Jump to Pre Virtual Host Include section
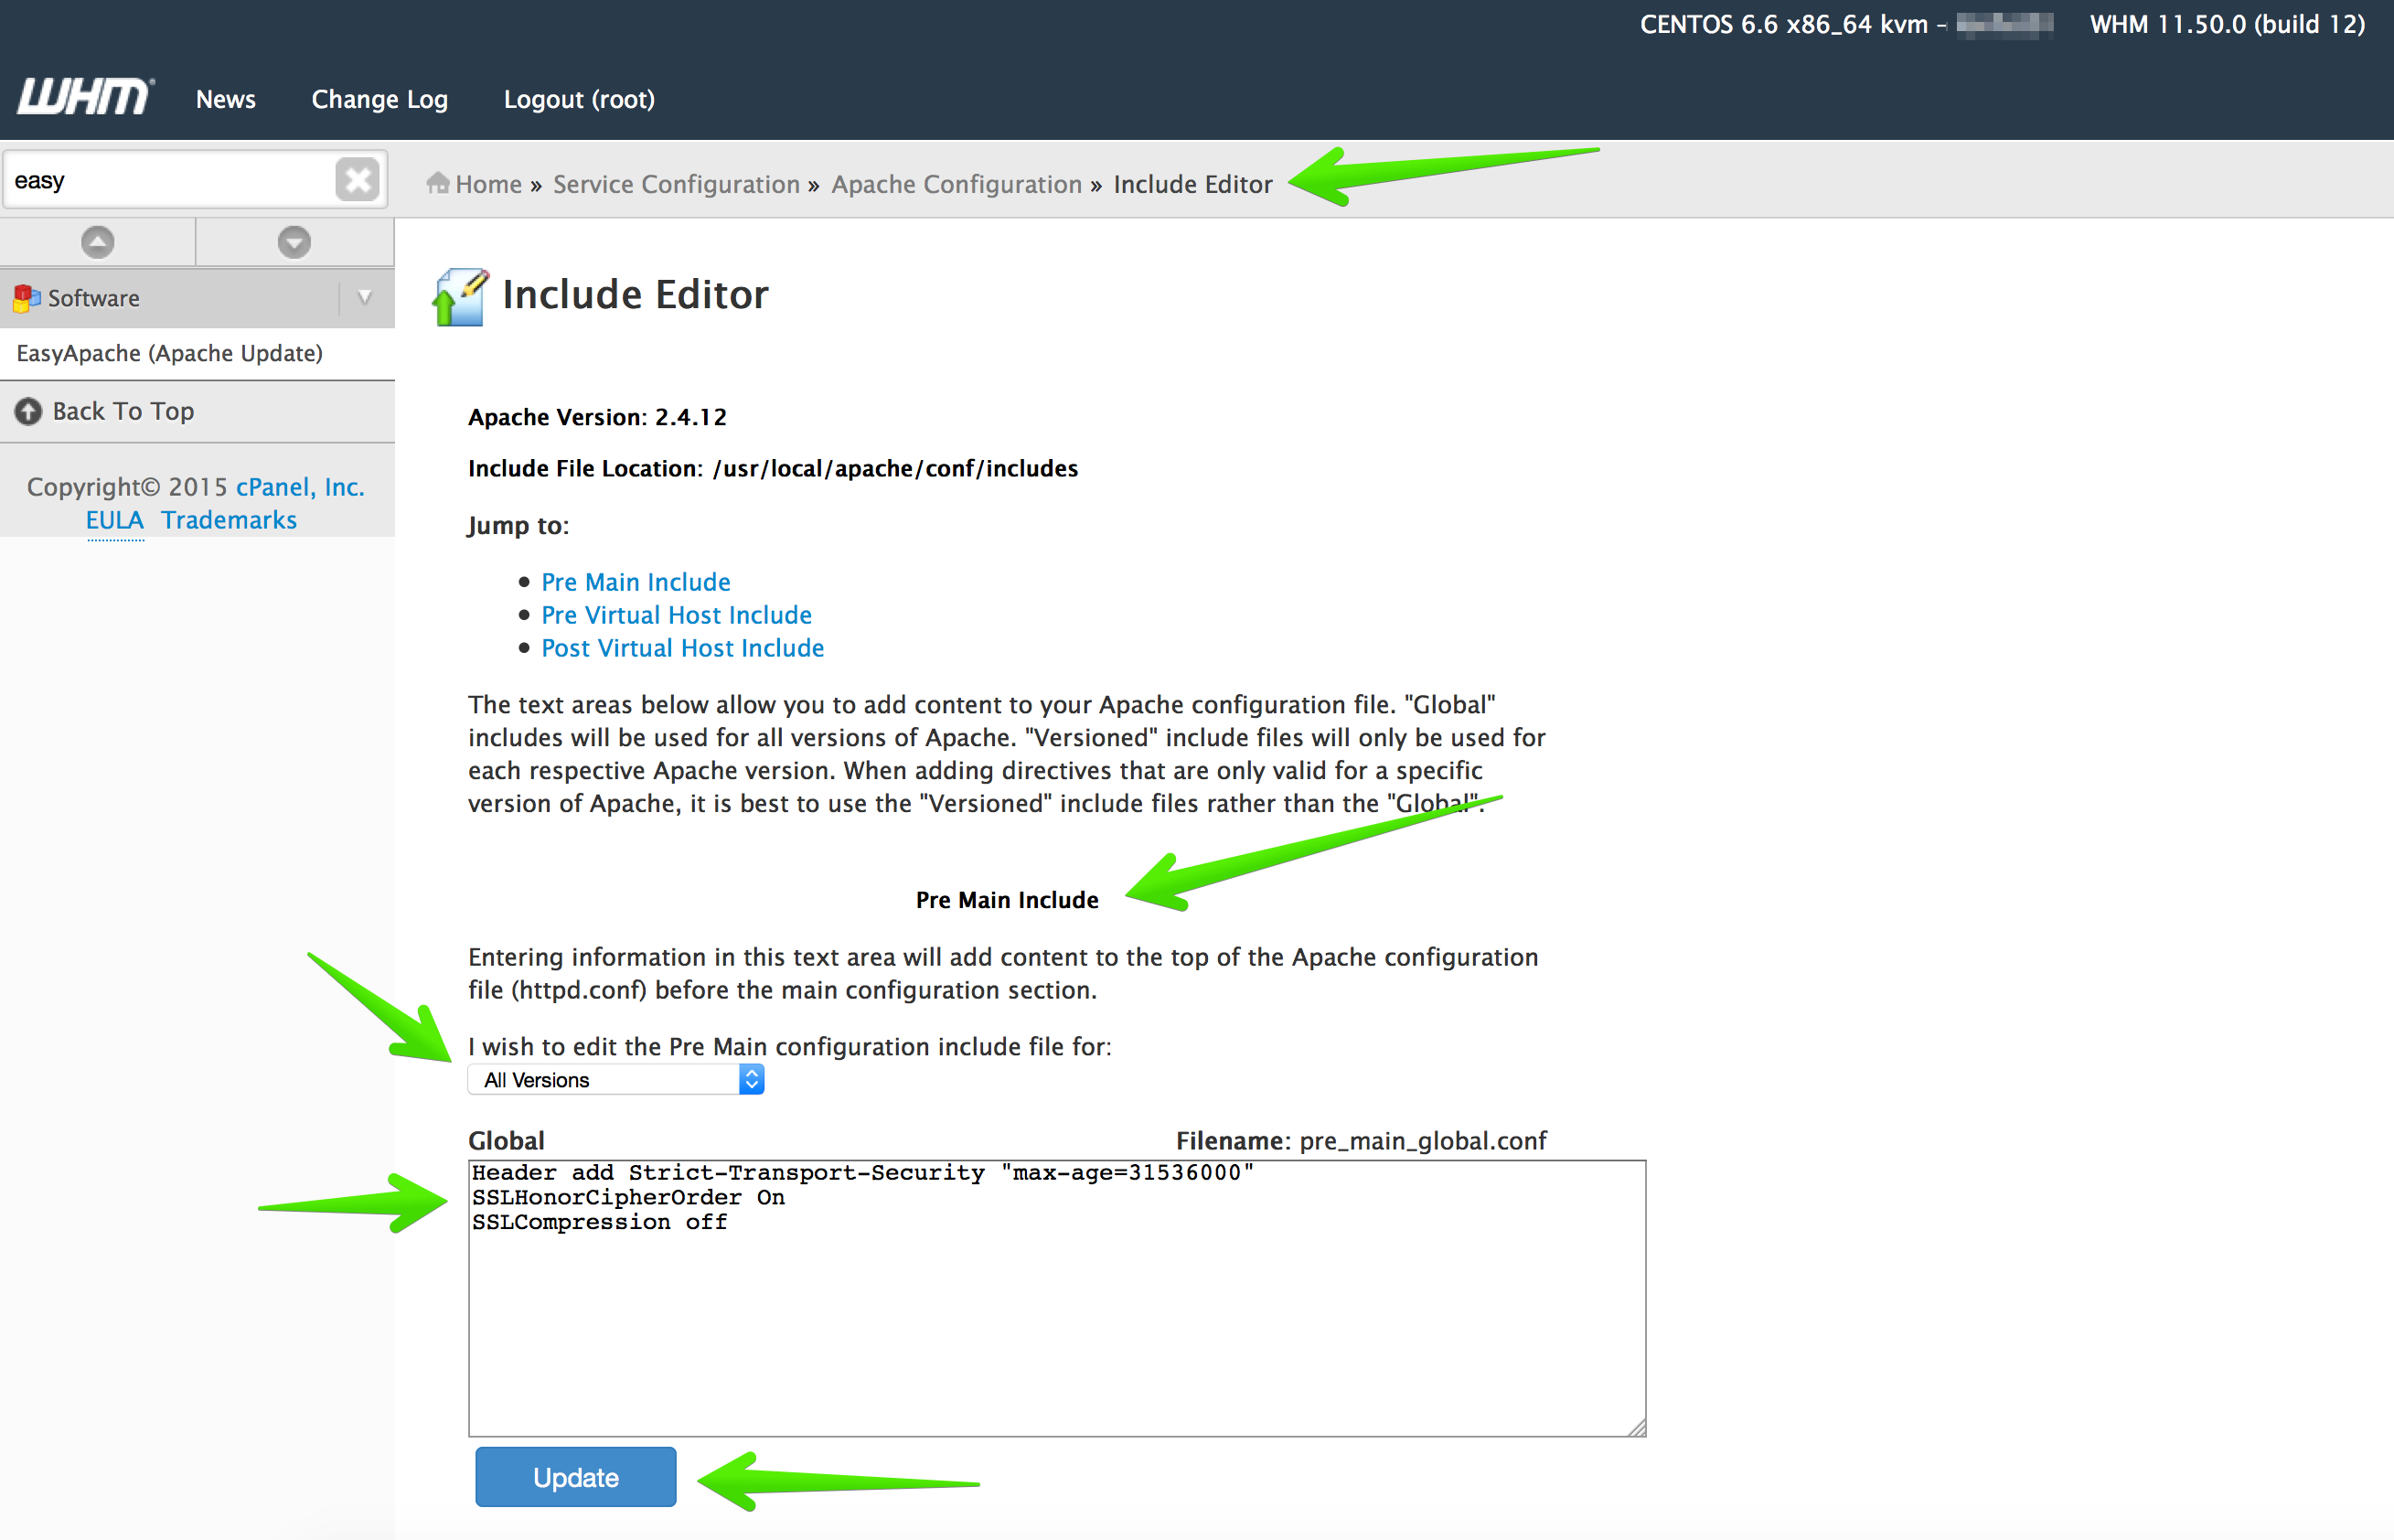This screenshot has height=1540, width=2394. click(x=677, y=615)
